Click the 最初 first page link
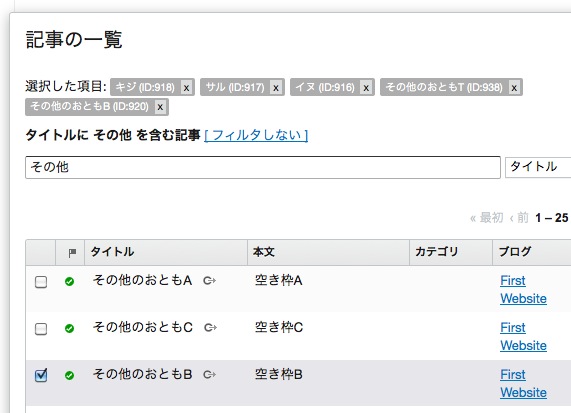This screenshot has width=571, height=413. point(487,218)
